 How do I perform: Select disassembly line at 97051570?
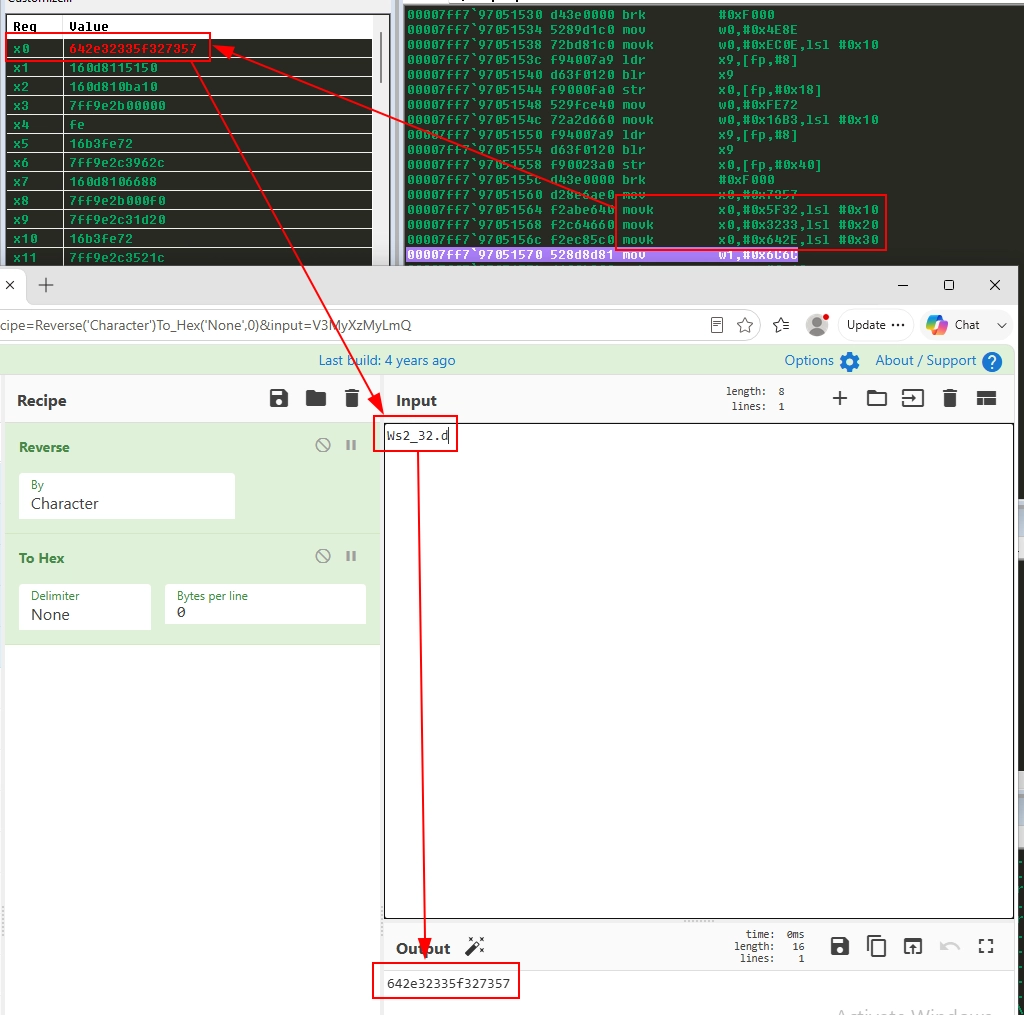pyautogui.click(x=601, y=255)
